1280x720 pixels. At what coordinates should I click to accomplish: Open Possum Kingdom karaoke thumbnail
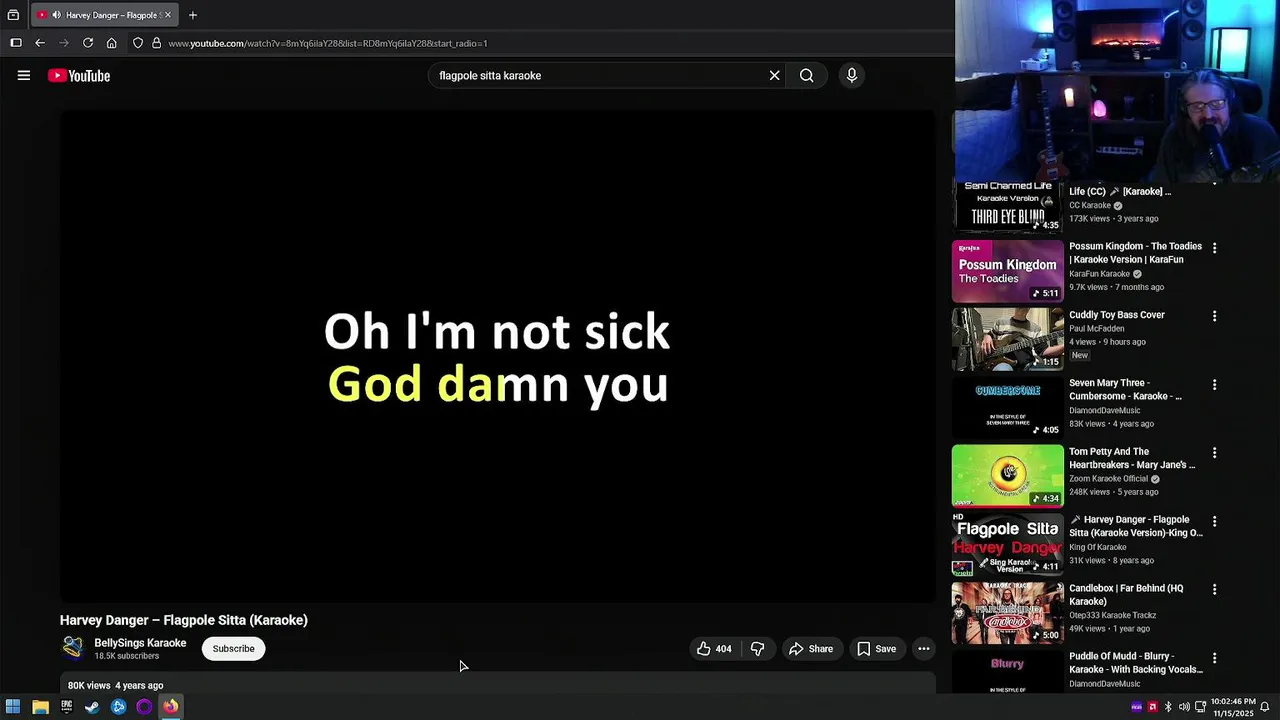click(1007, 271)
